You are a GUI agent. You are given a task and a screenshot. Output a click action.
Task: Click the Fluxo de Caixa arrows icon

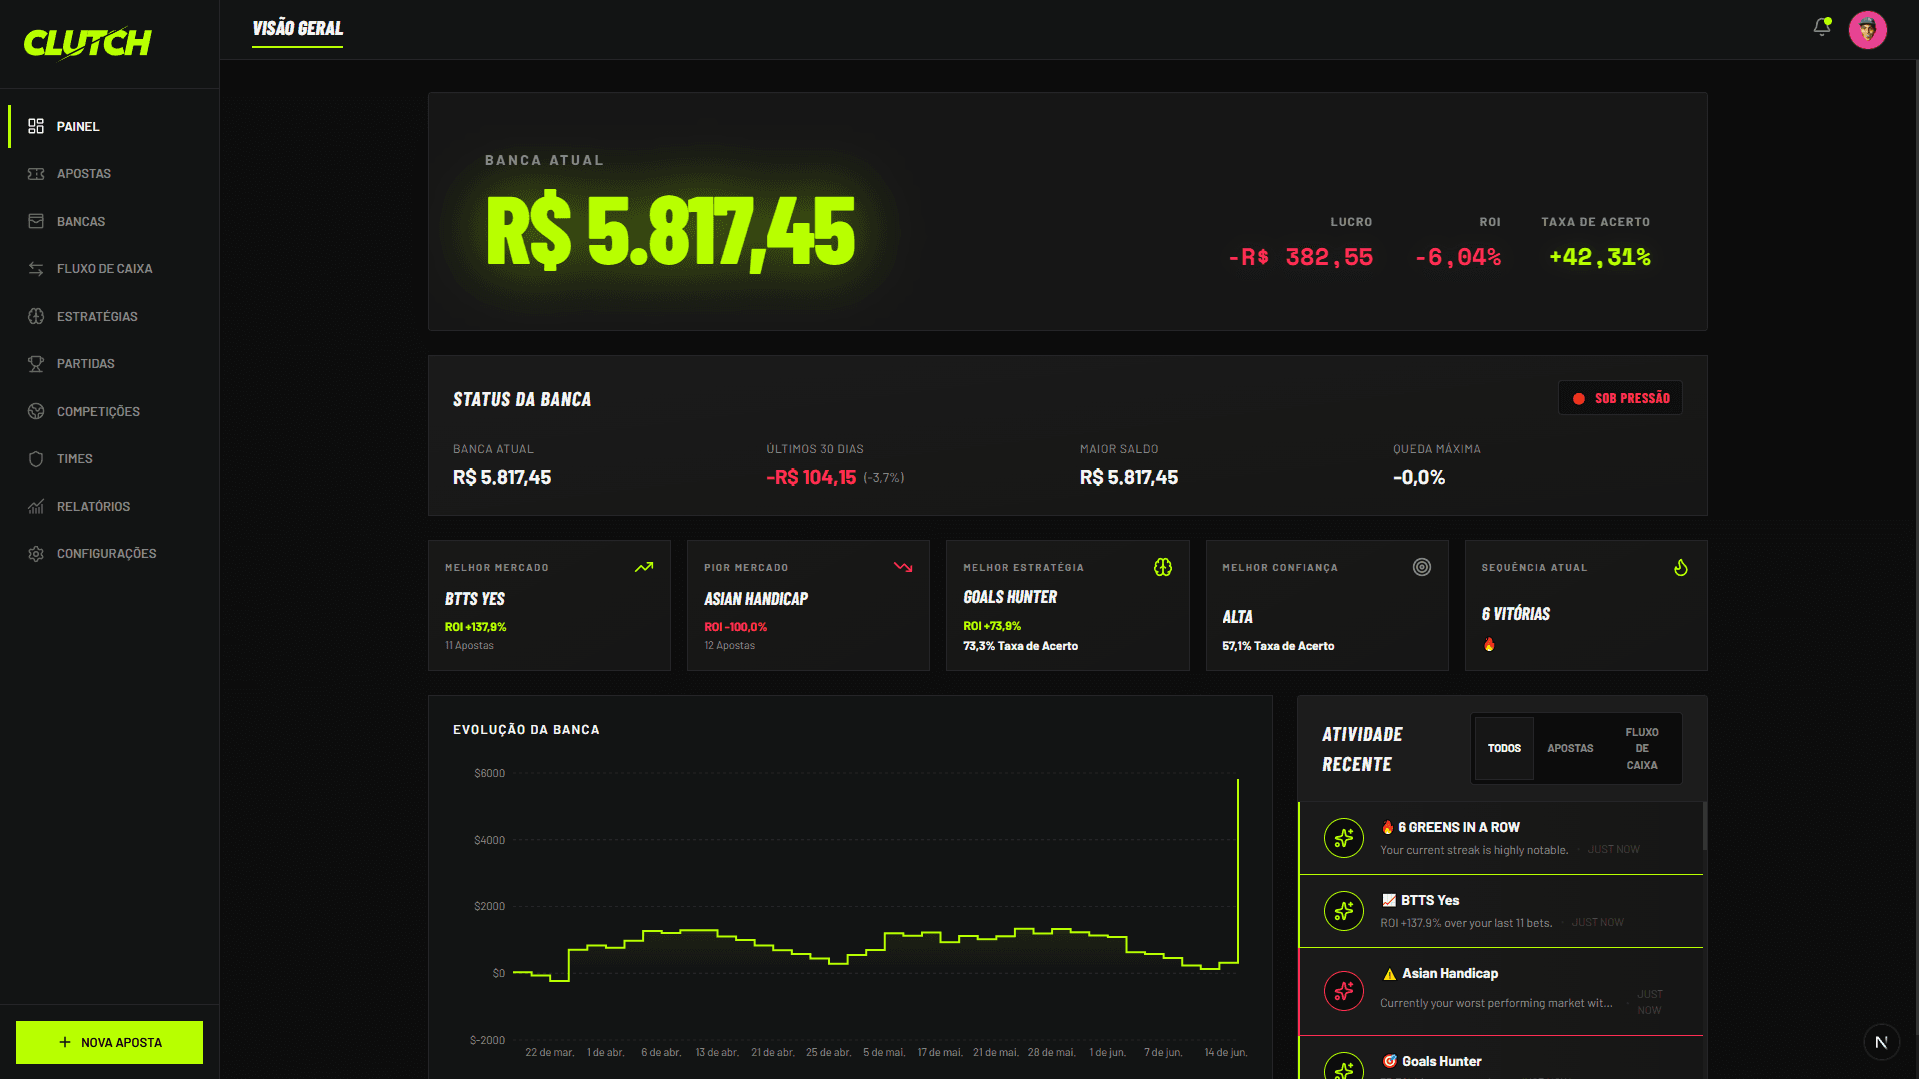(36, 269)
